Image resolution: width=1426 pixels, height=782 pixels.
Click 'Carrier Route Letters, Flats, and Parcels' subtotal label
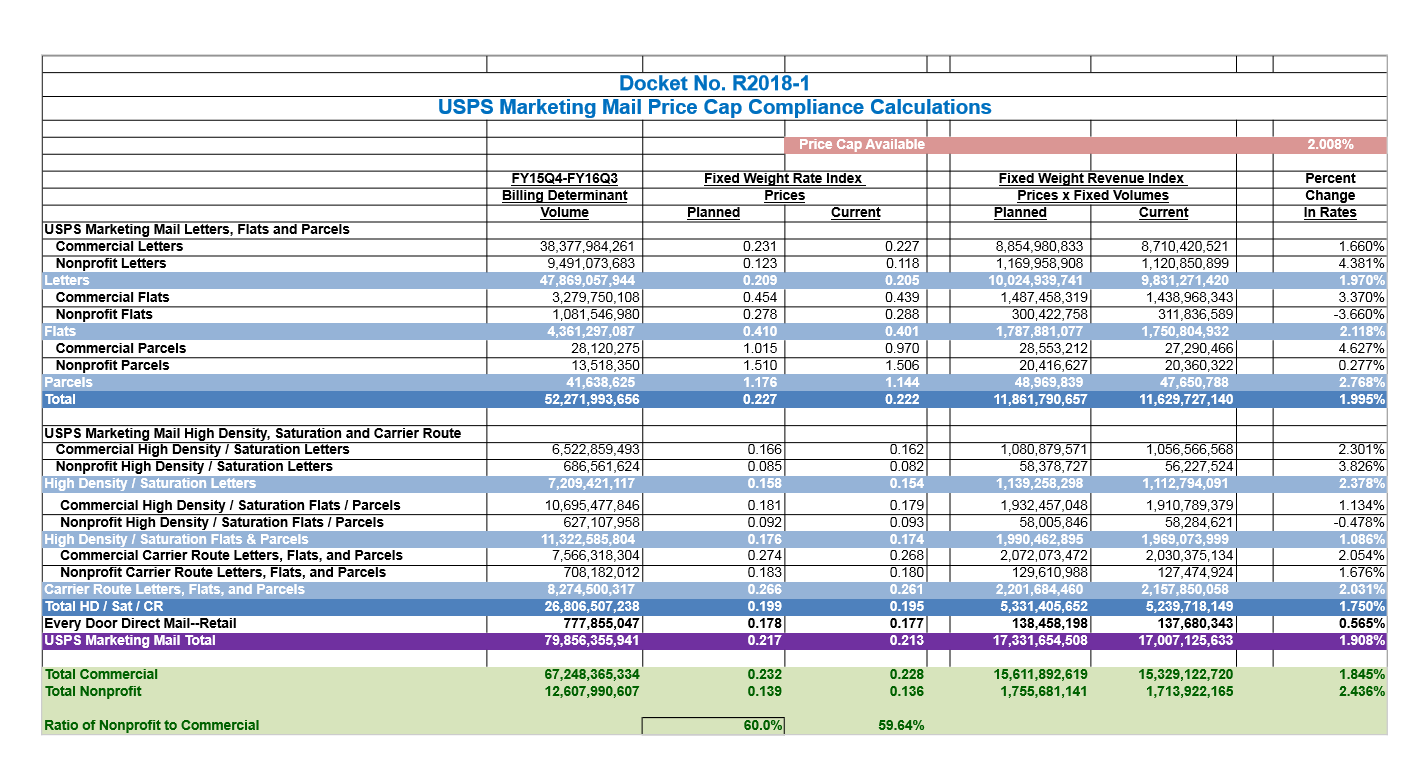(x=175, y=590)
